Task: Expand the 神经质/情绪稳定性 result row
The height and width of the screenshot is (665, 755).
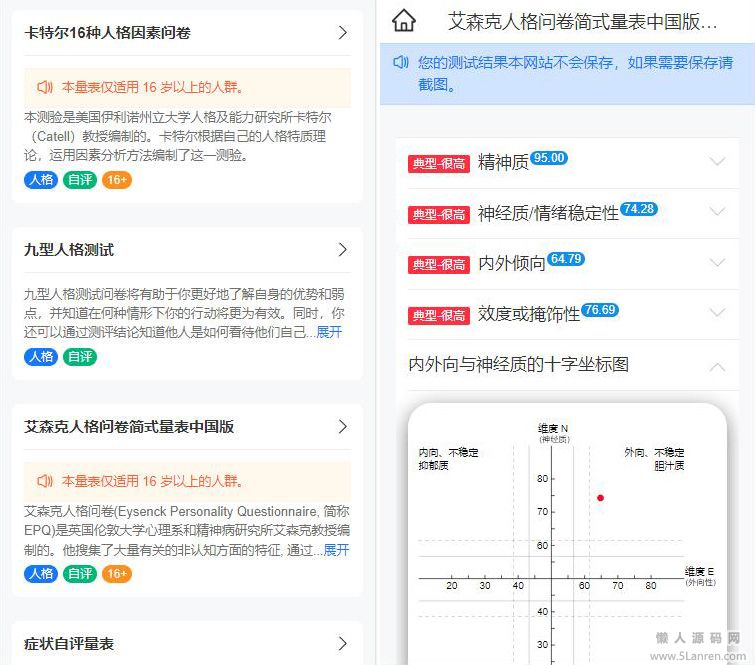Action: point(717,212)
